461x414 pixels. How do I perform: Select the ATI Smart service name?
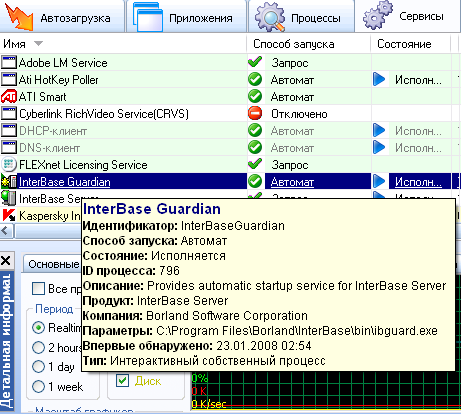(x=43, y=97)
